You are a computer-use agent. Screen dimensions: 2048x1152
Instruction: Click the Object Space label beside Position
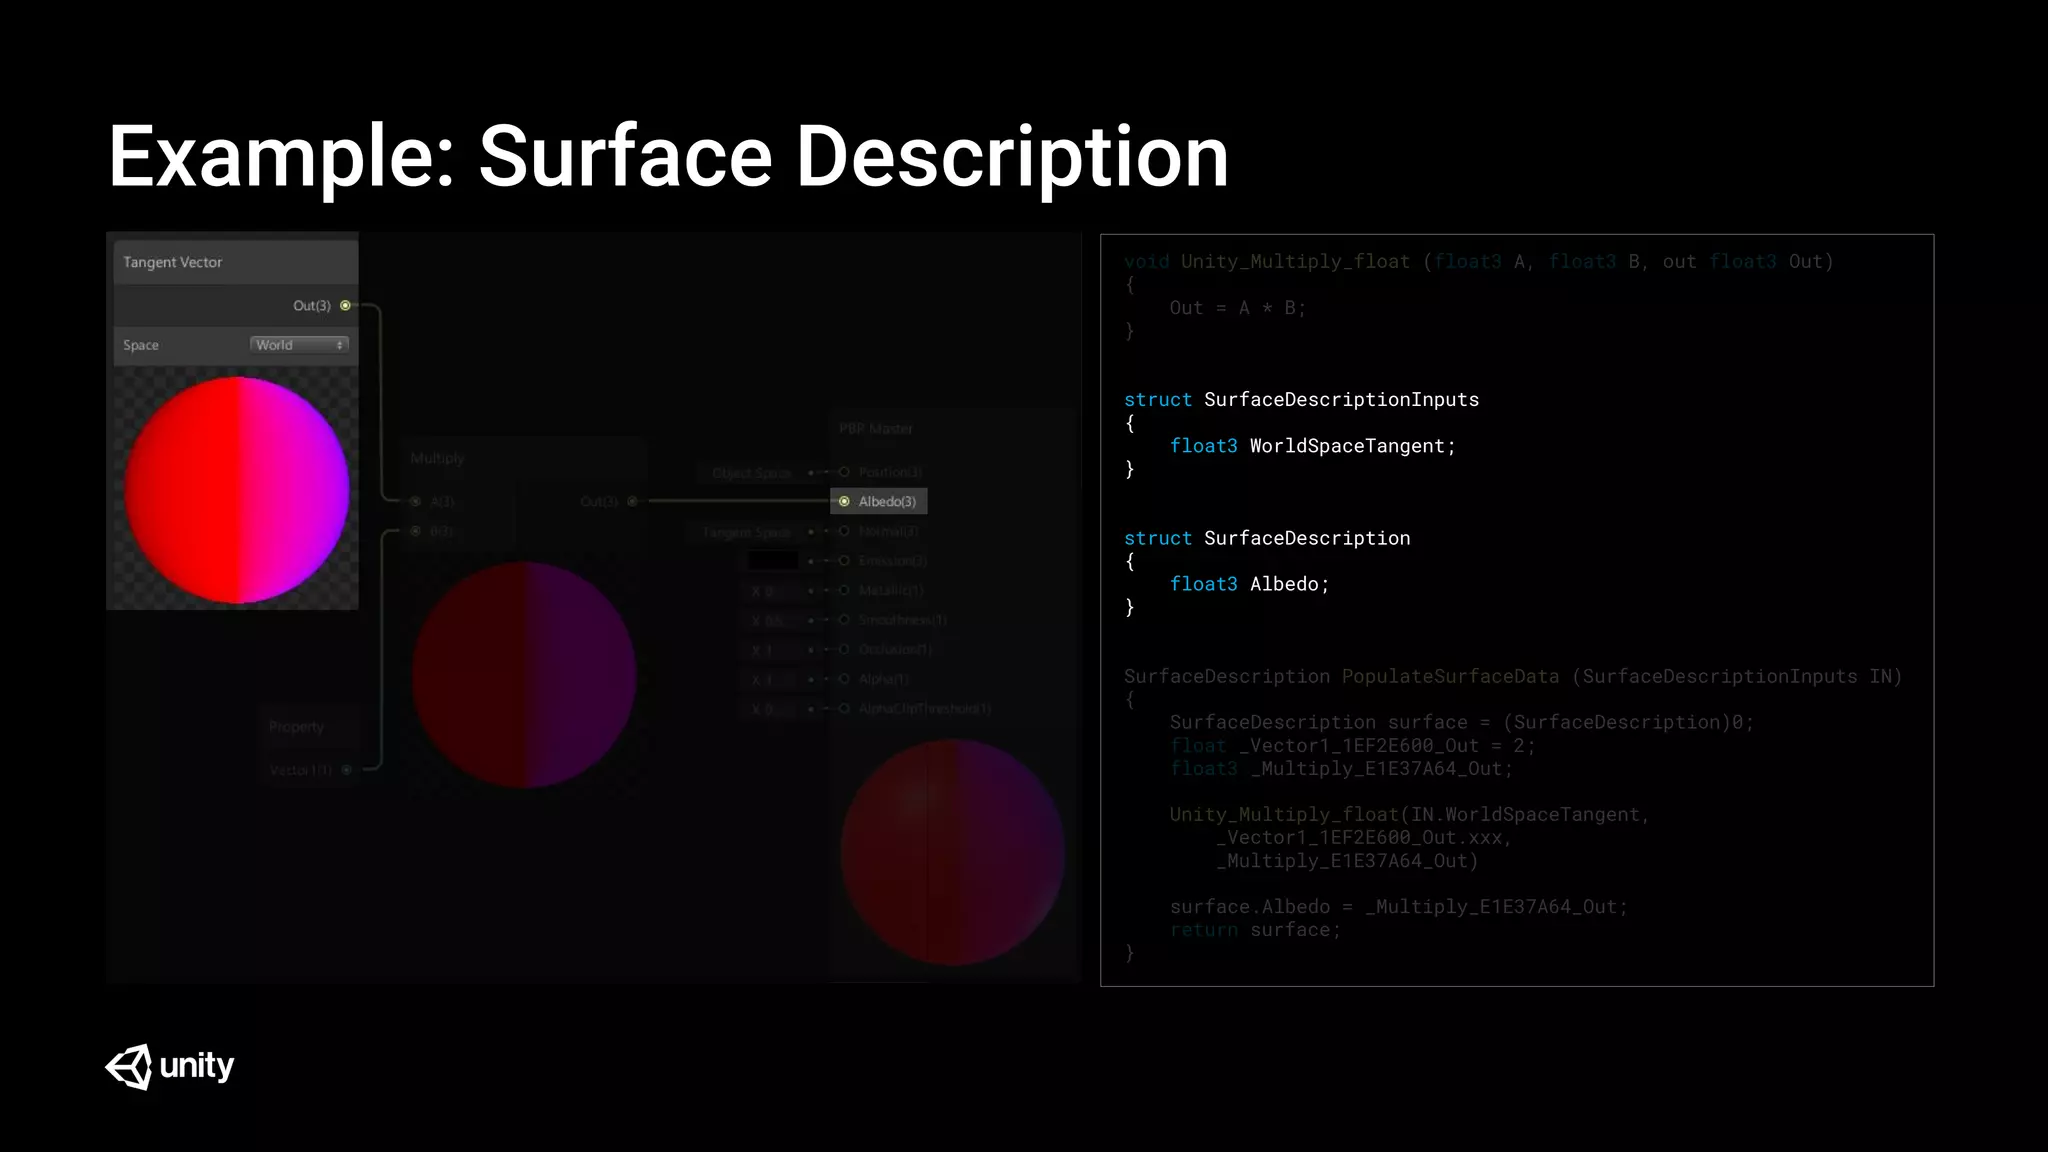pyautogui.click(x=751, y=473)
